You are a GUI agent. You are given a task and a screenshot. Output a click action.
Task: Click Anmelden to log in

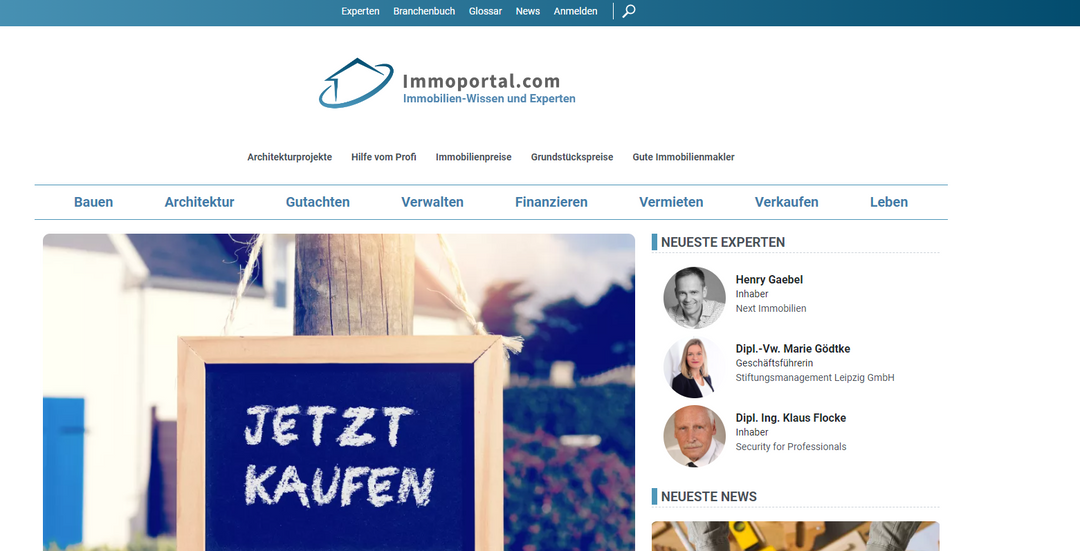click(x=575, y=11)
